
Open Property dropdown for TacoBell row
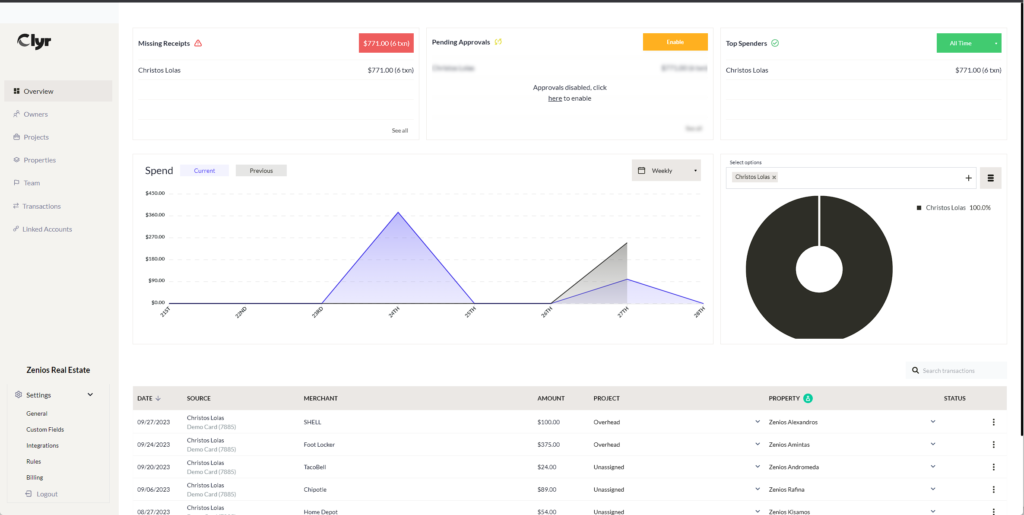[933, 467]
